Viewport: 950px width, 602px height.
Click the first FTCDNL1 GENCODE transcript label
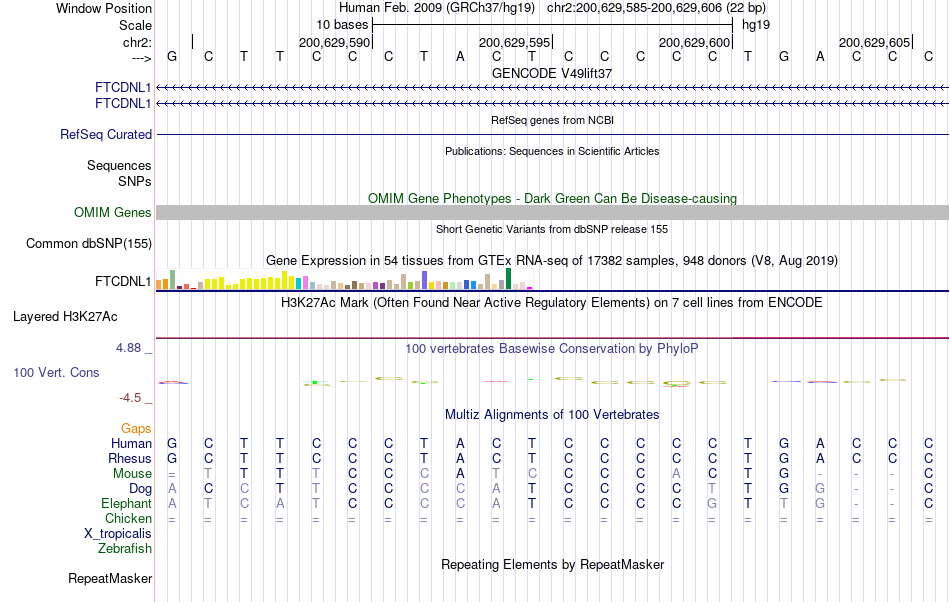click(123, 88)
